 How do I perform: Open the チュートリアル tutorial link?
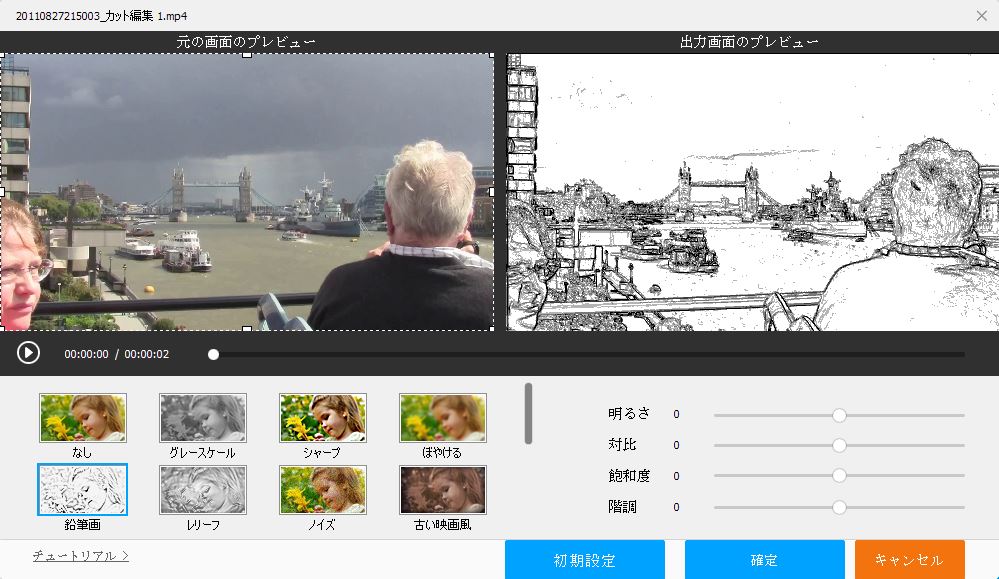click(80, 556)
